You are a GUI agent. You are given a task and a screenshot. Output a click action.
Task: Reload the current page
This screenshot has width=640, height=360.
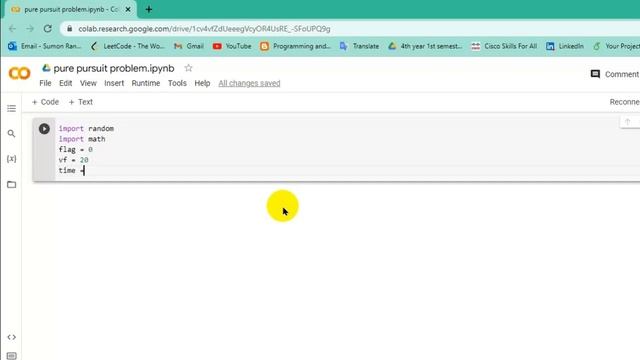[x=48, y=29]
